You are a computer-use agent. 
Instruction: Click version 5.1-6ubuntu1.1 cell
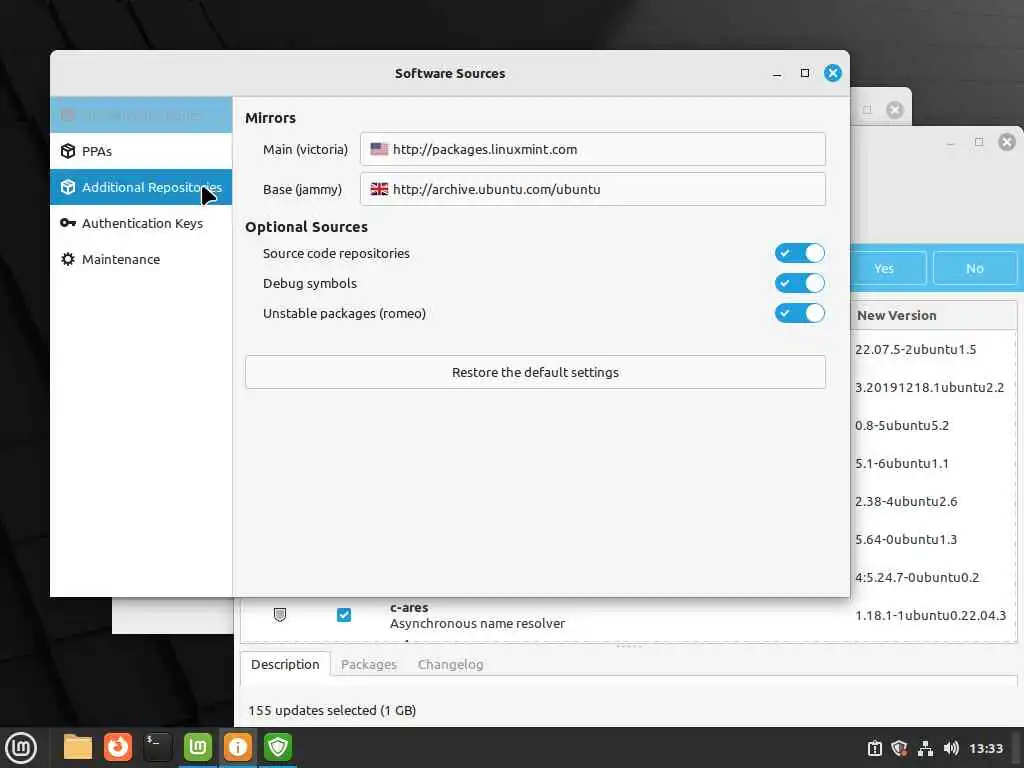tap(902, 463)
